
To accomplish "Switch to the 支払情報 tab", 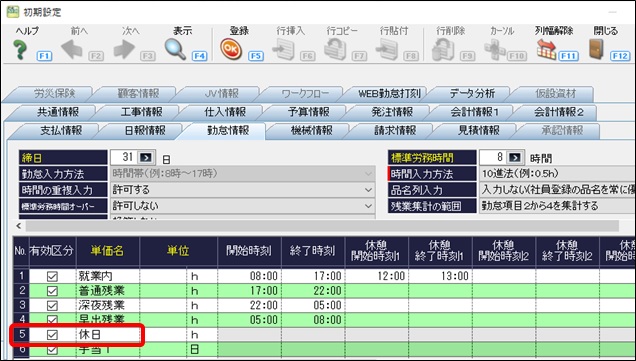I will pyautogui.click(x=61, y=131).
